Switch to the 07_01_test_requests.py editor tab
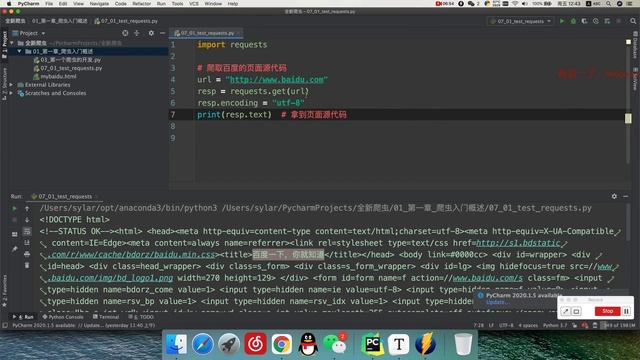The image size is (640, 360). [x=207, y=33]
